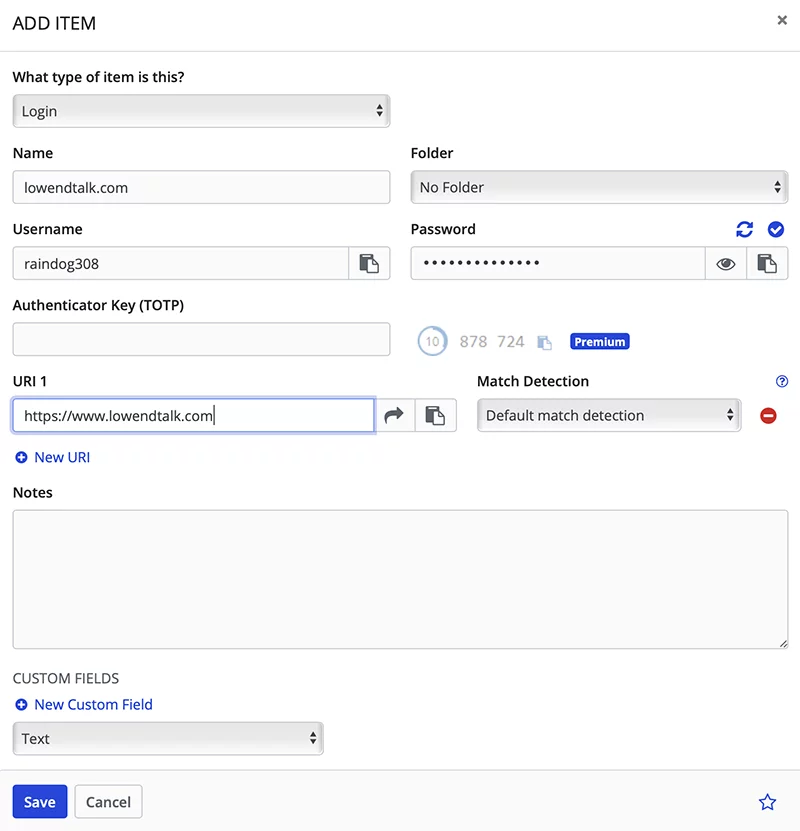
Task: Add a New Custom Field
Action: [84, 704]
